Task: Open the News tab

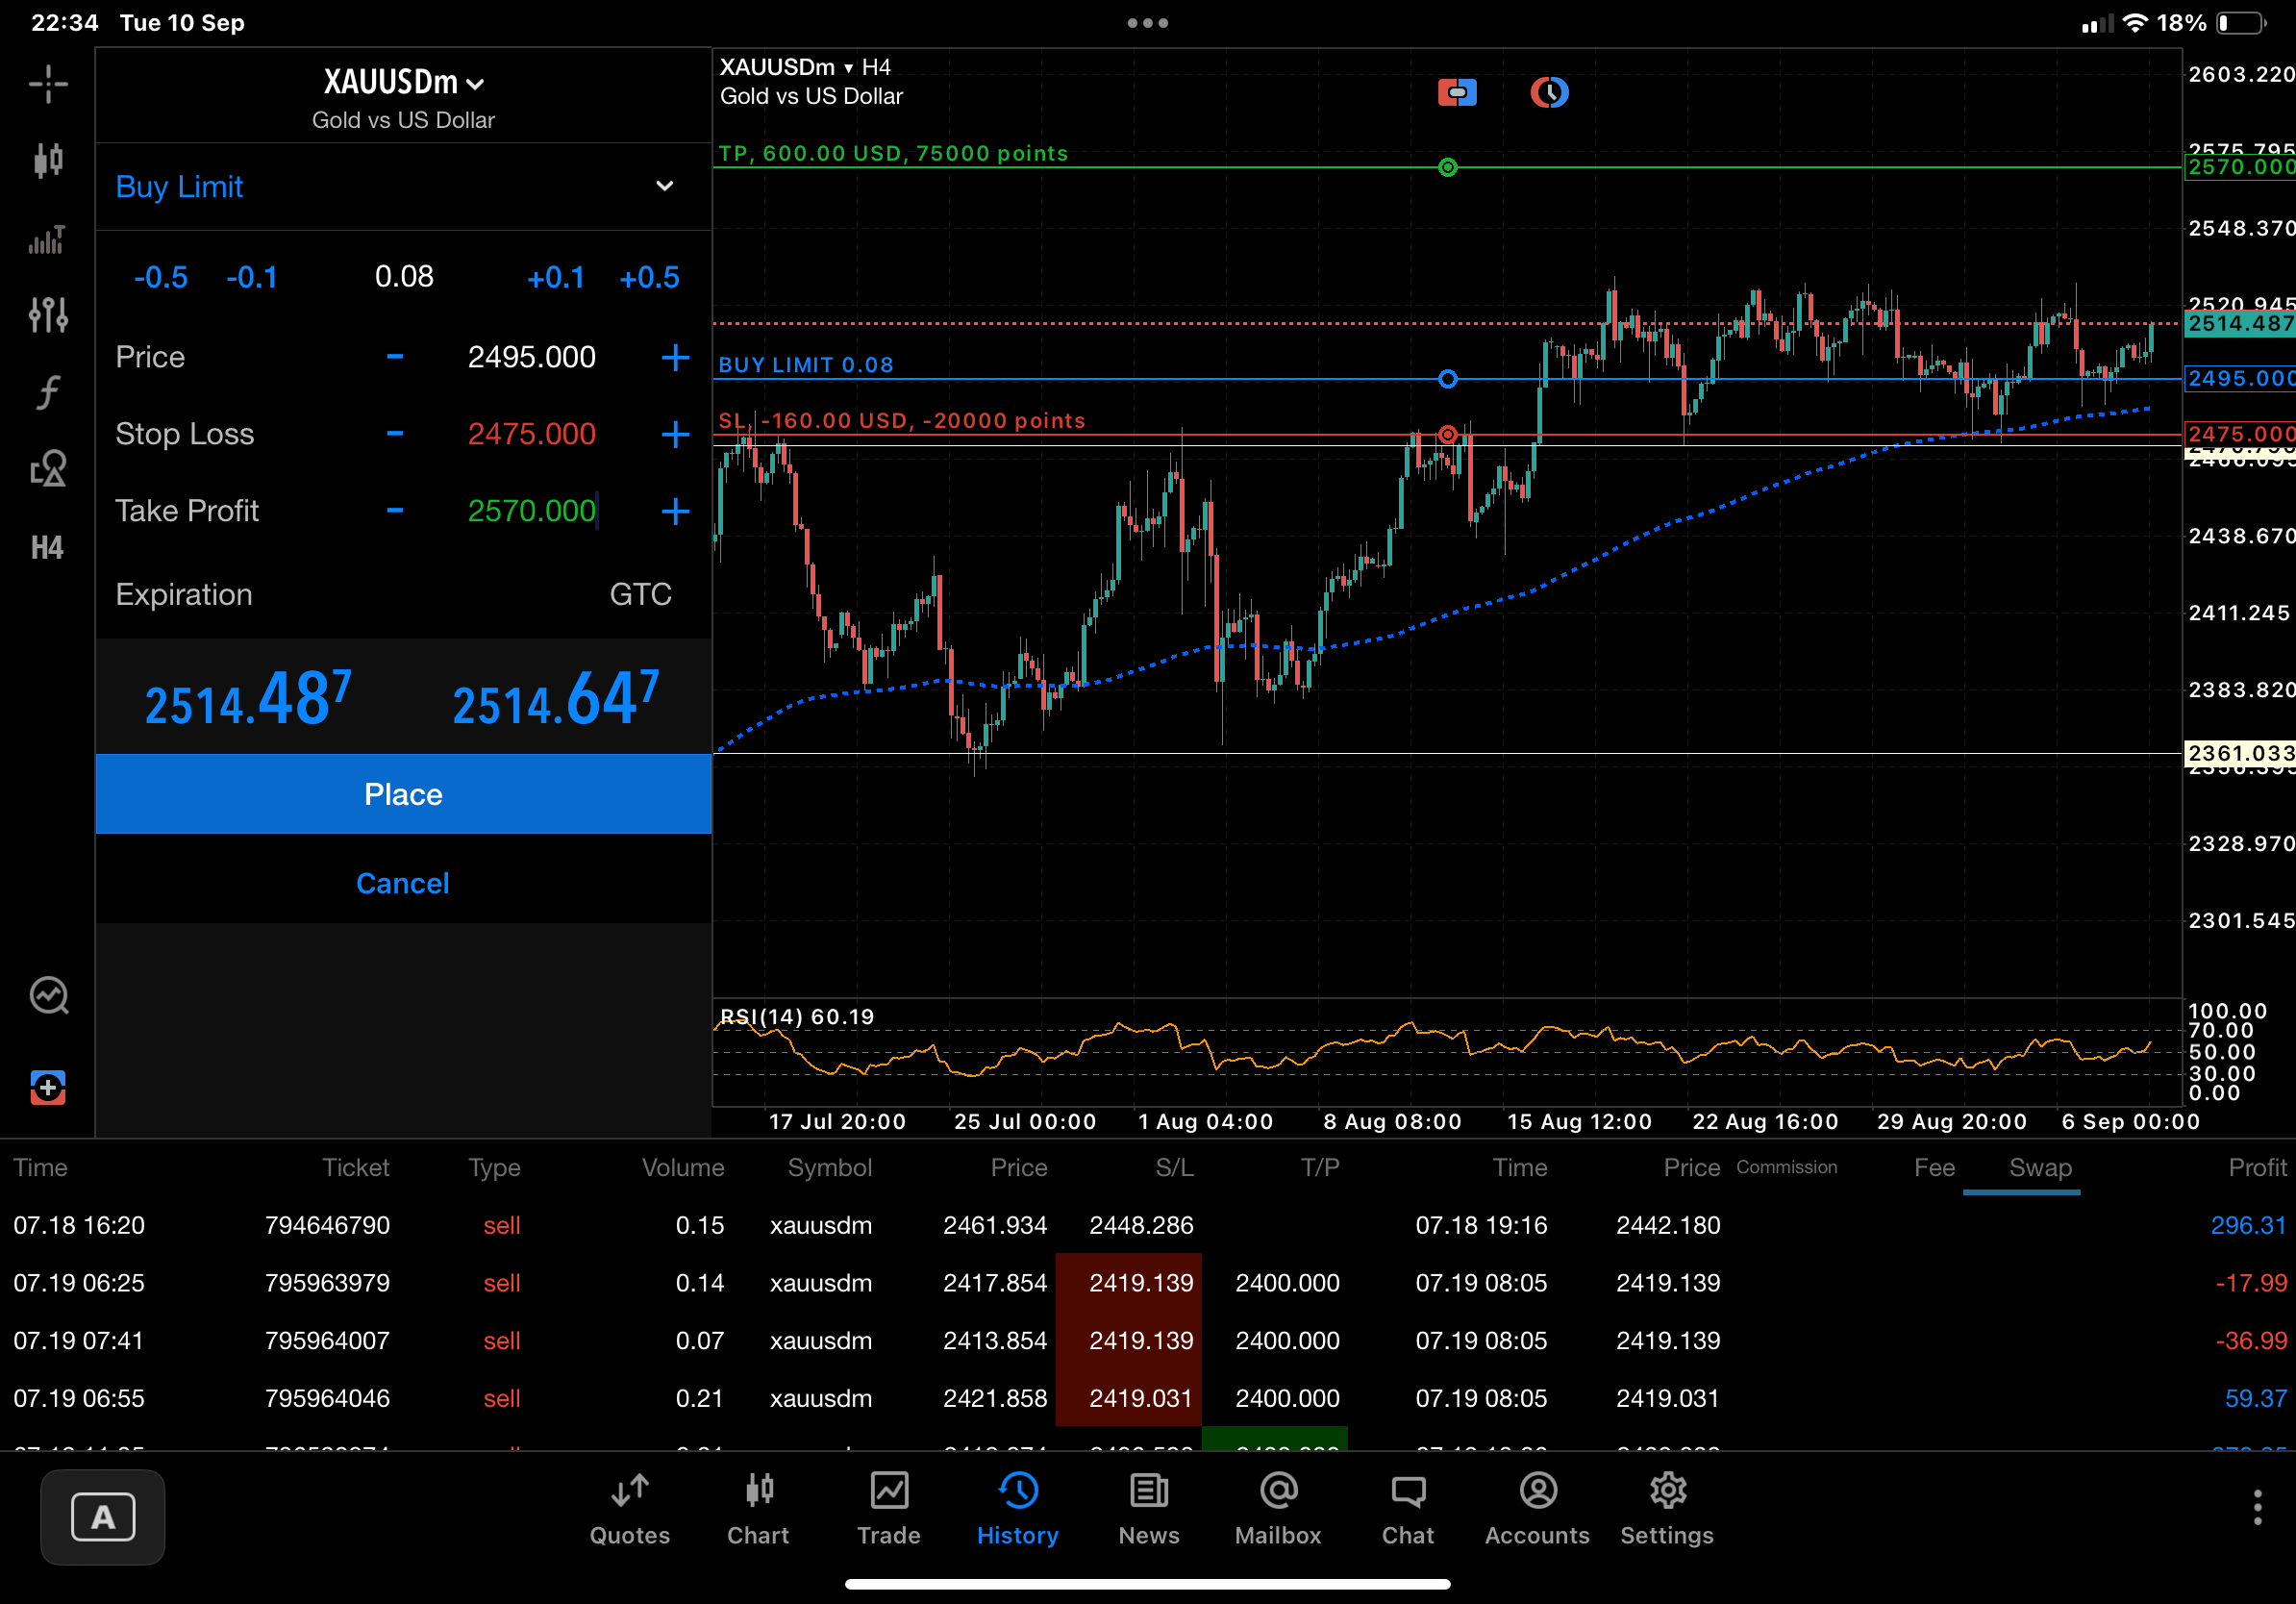Action: [1149, 1510]
